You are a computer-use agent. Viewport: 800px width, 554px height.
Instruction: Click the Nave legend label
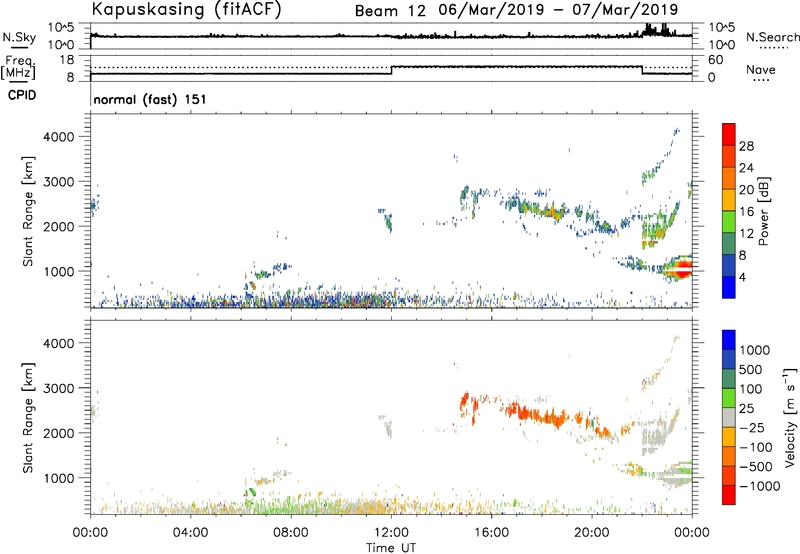click(x=761, y=70)
